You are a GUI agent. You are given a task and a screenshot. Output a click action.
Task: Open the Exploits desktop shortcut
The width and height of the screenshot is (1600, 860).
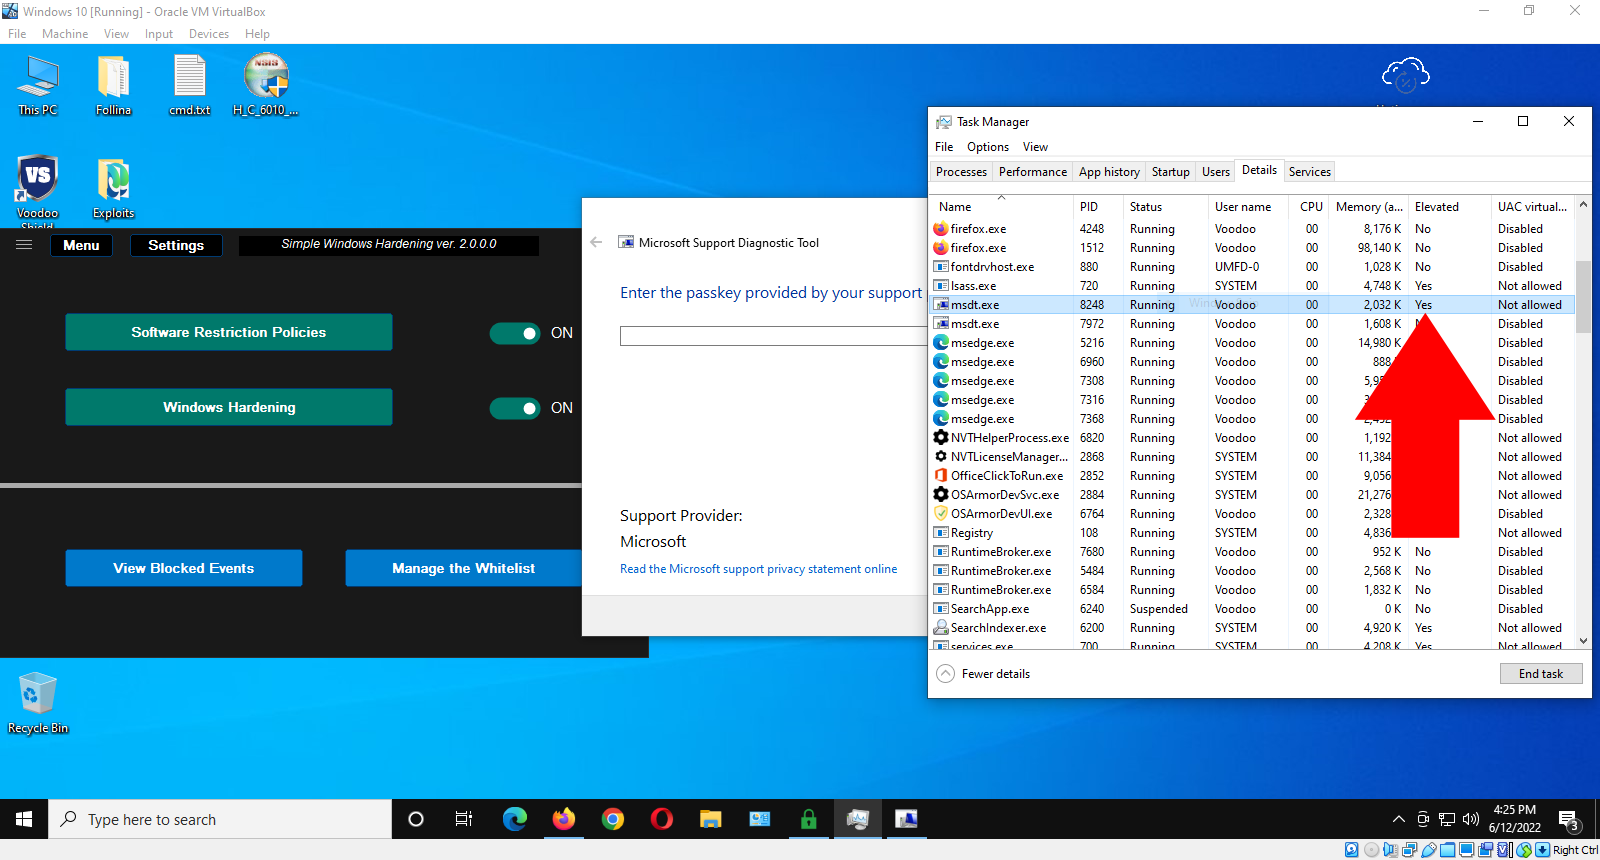click(113, 181)
